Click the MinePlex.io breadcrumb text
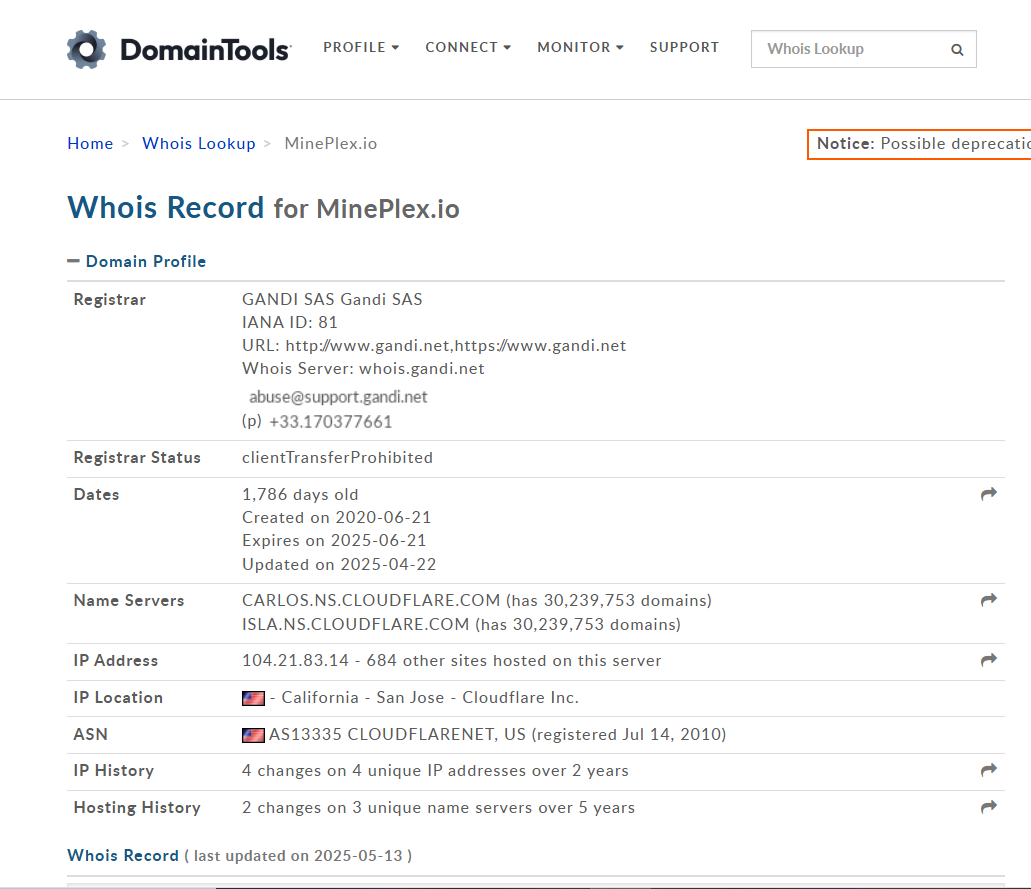The width and height of the screenshot is (1031, 889). click(x=331, y=143)
